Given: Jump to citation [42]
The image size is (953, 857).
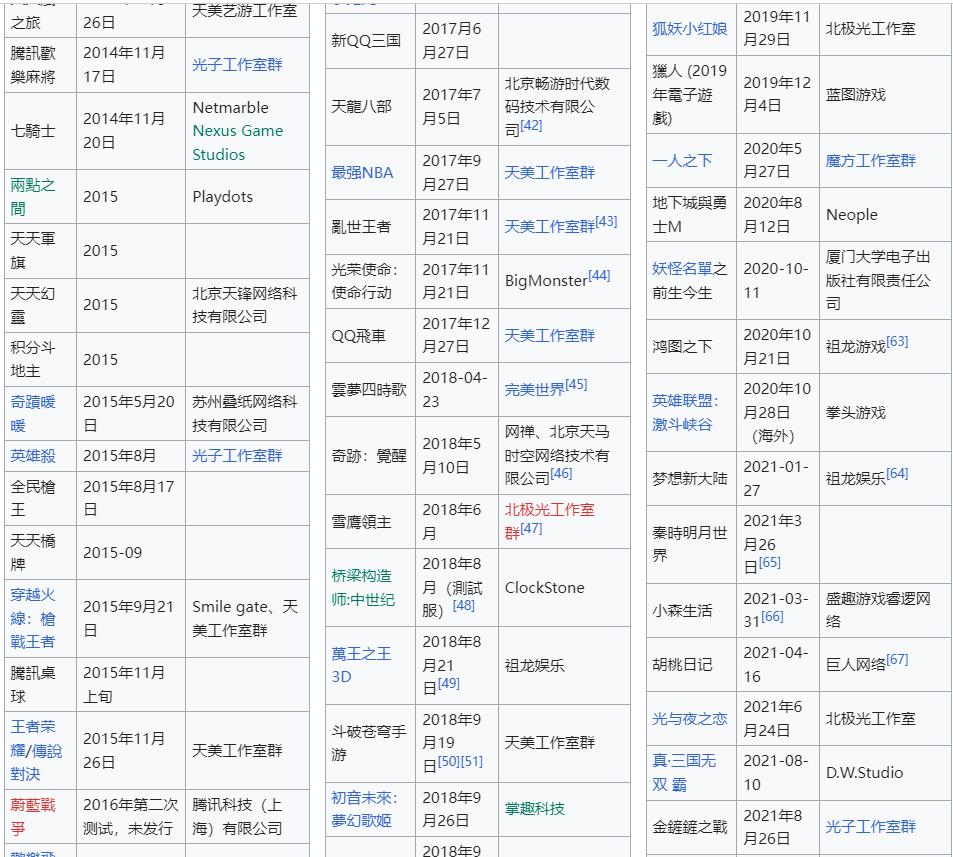Looking at the screenshot, I should coord(531,125).
